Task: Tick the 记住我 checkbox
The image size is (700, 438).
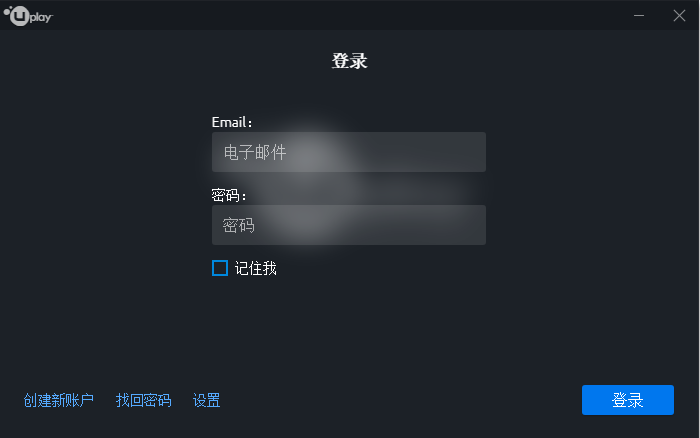Action: click(x=220, y=268)
